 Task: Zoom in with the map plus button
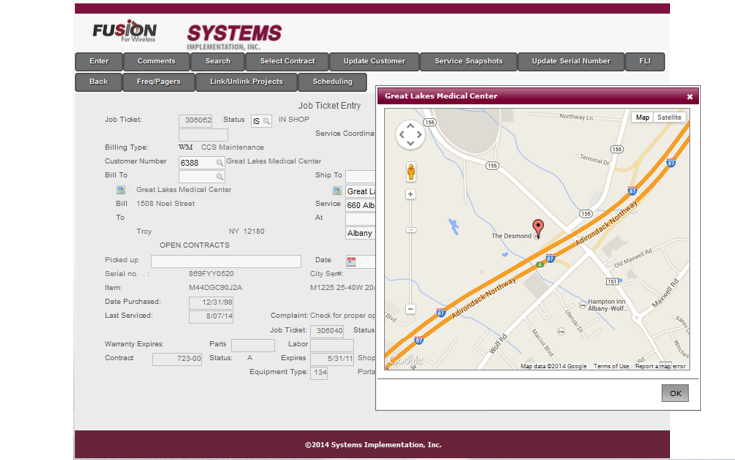[x=411, y=194]
